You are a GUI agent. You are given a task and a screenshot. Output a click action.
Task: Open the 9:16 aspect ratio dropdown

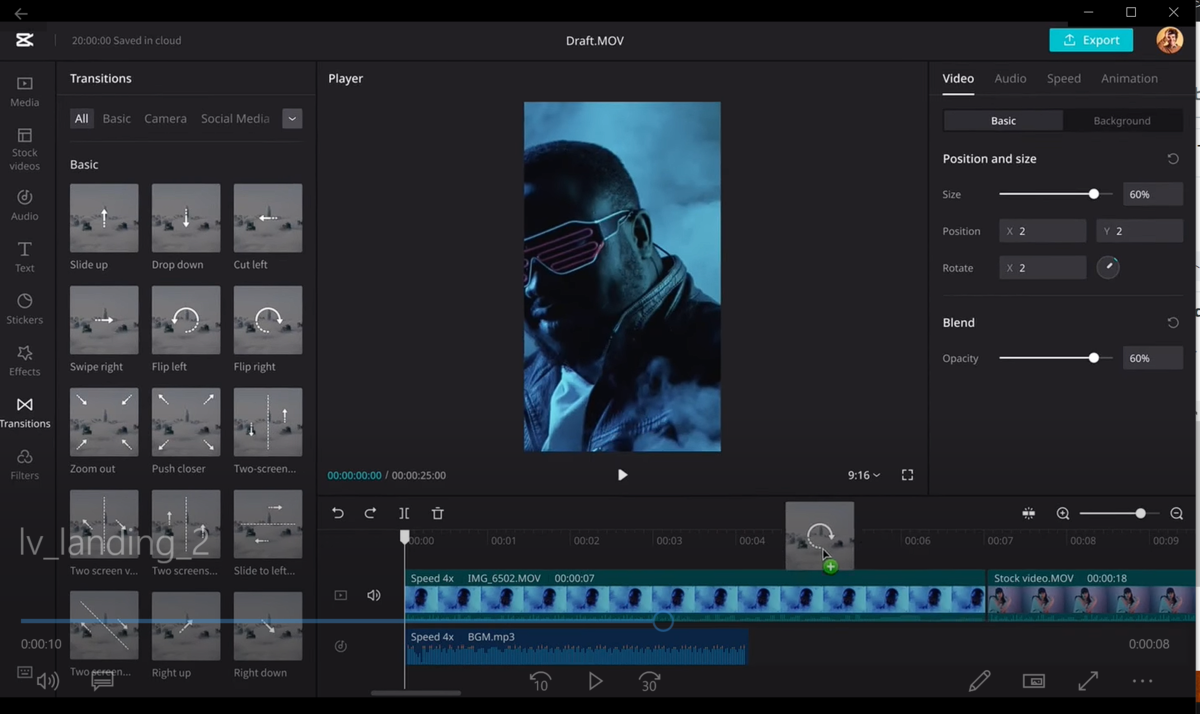864,475
